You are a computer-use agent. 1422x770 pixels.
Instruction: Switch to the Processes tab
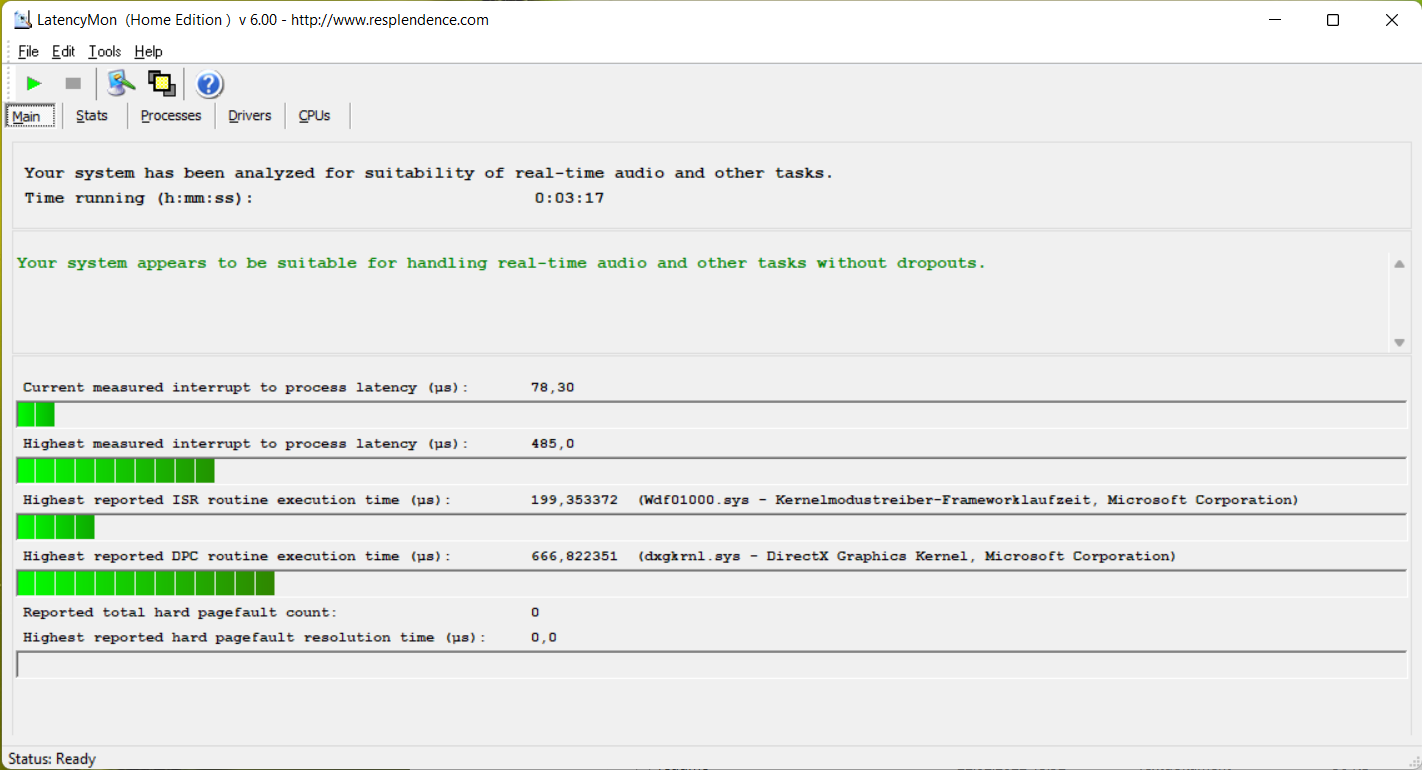point(171,116)
